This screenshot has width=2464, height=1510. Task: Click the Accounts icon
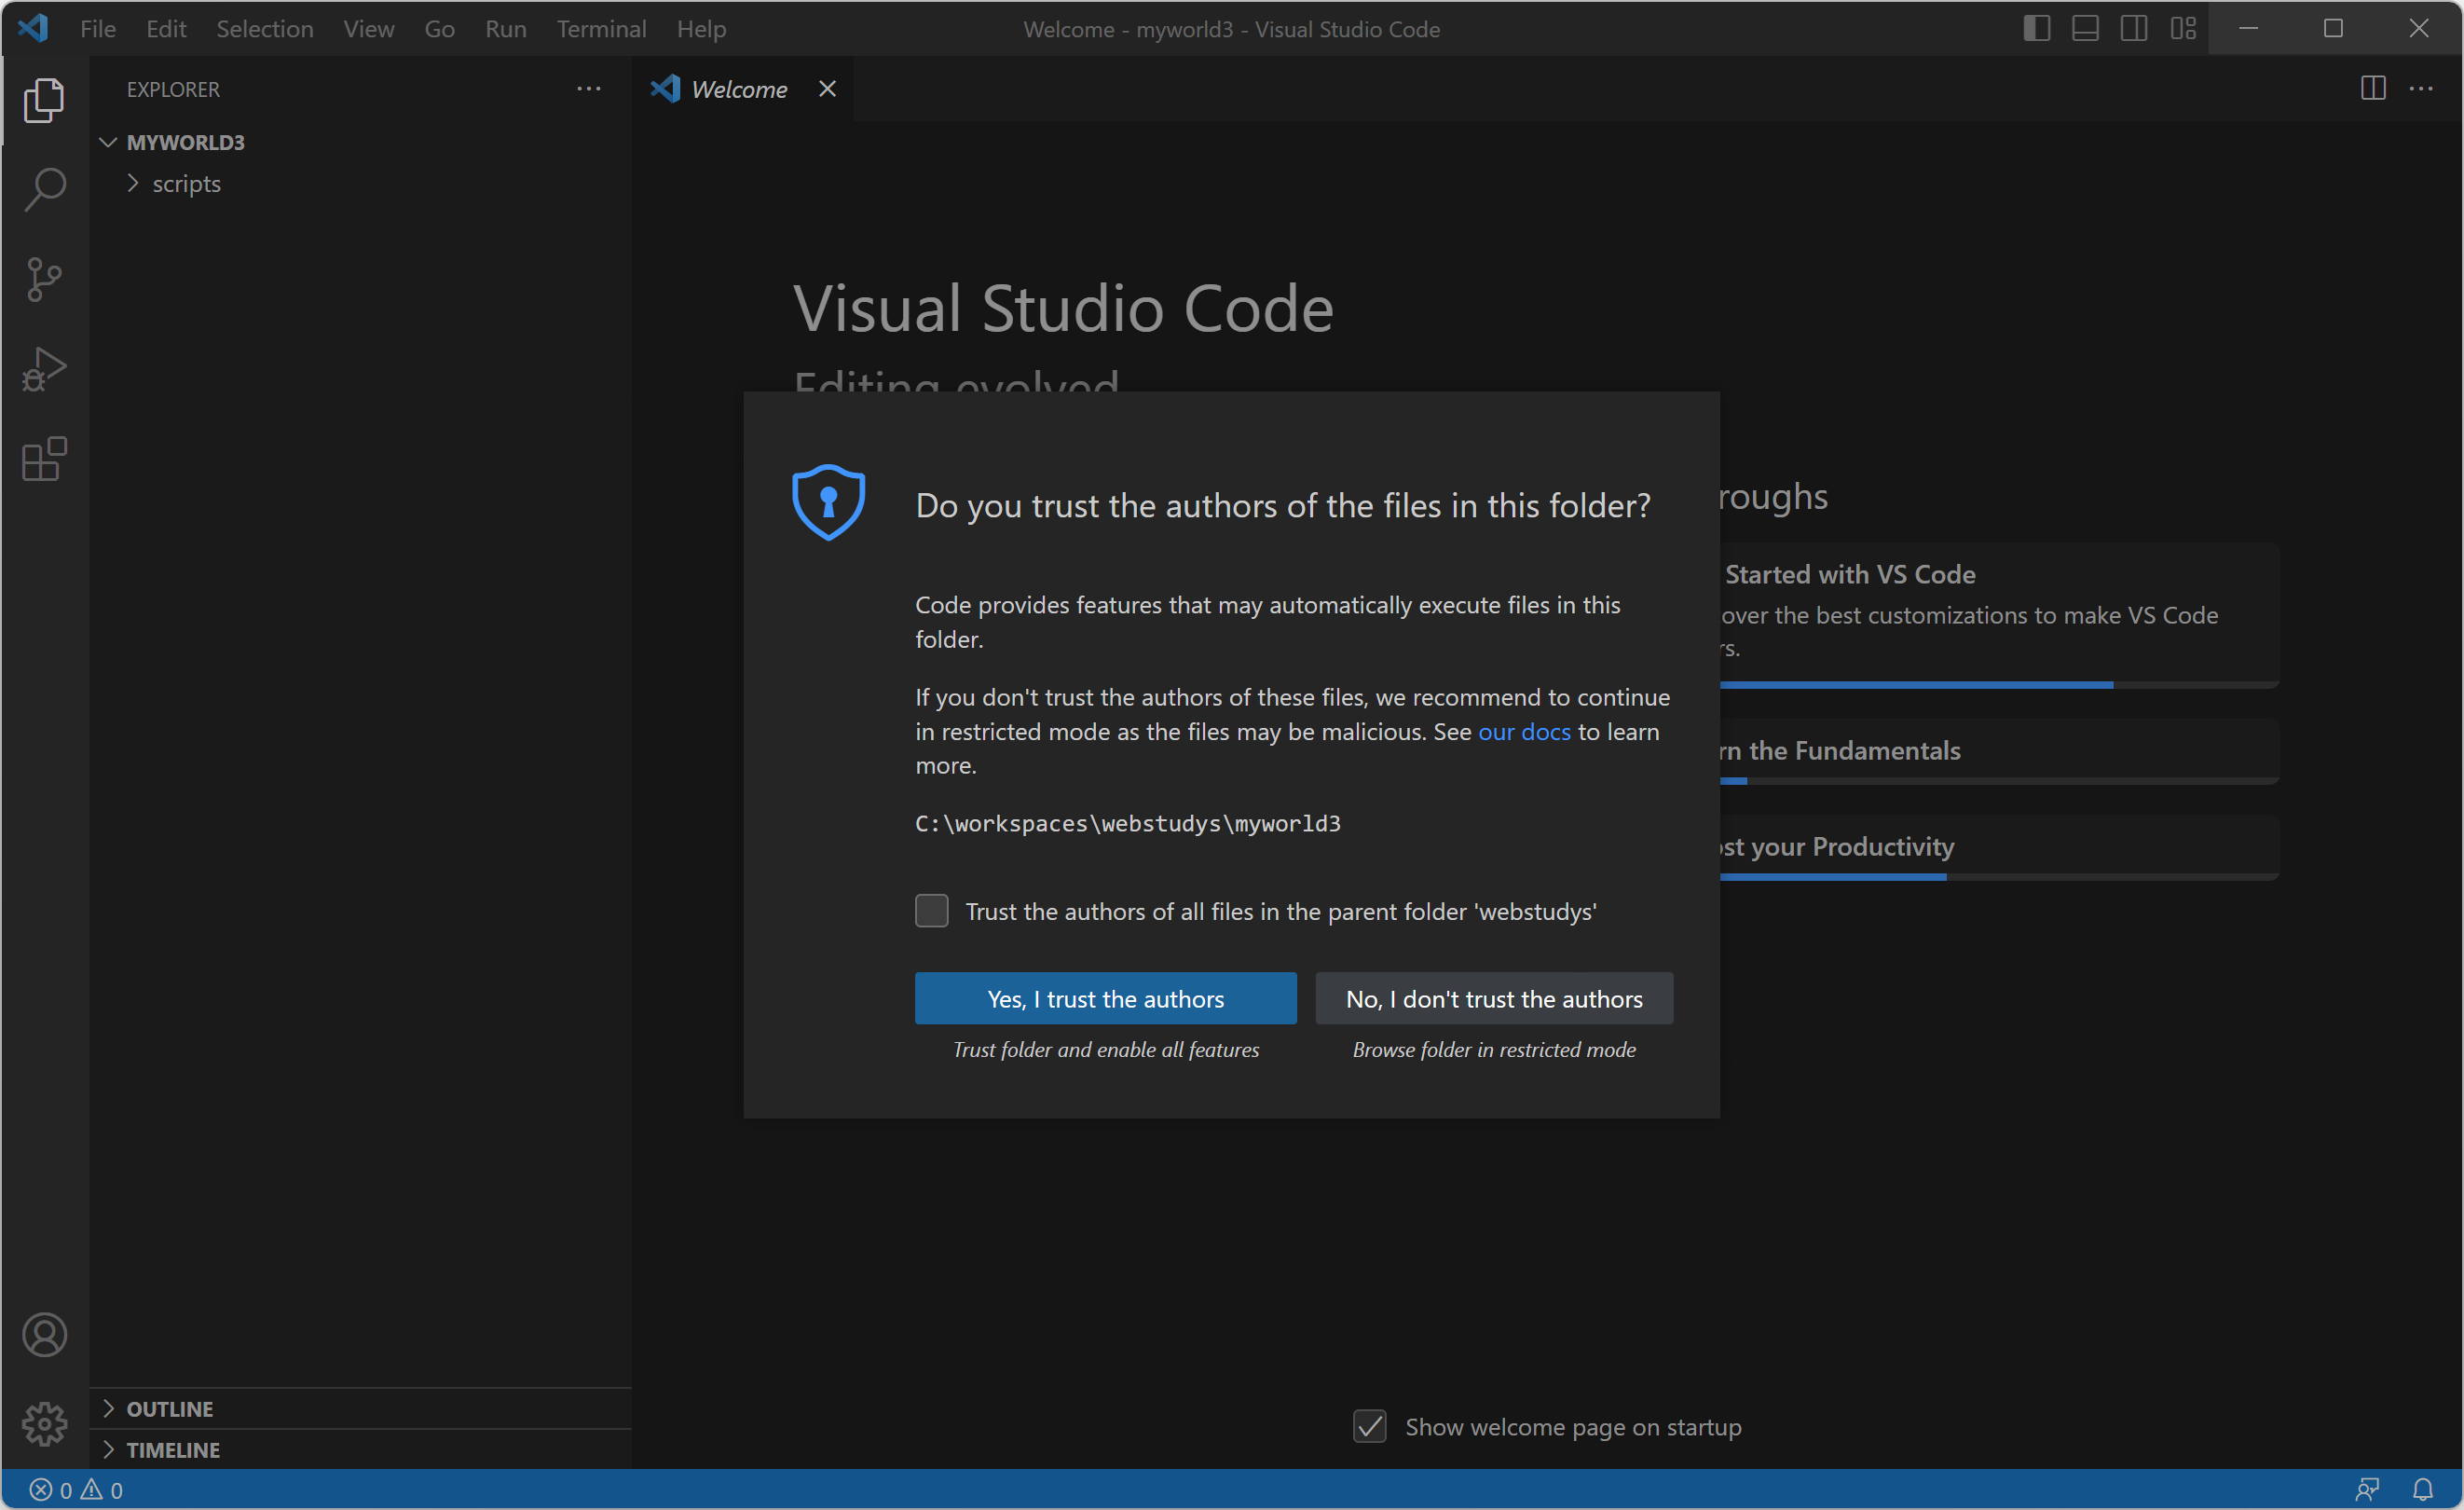[44, 1334]
